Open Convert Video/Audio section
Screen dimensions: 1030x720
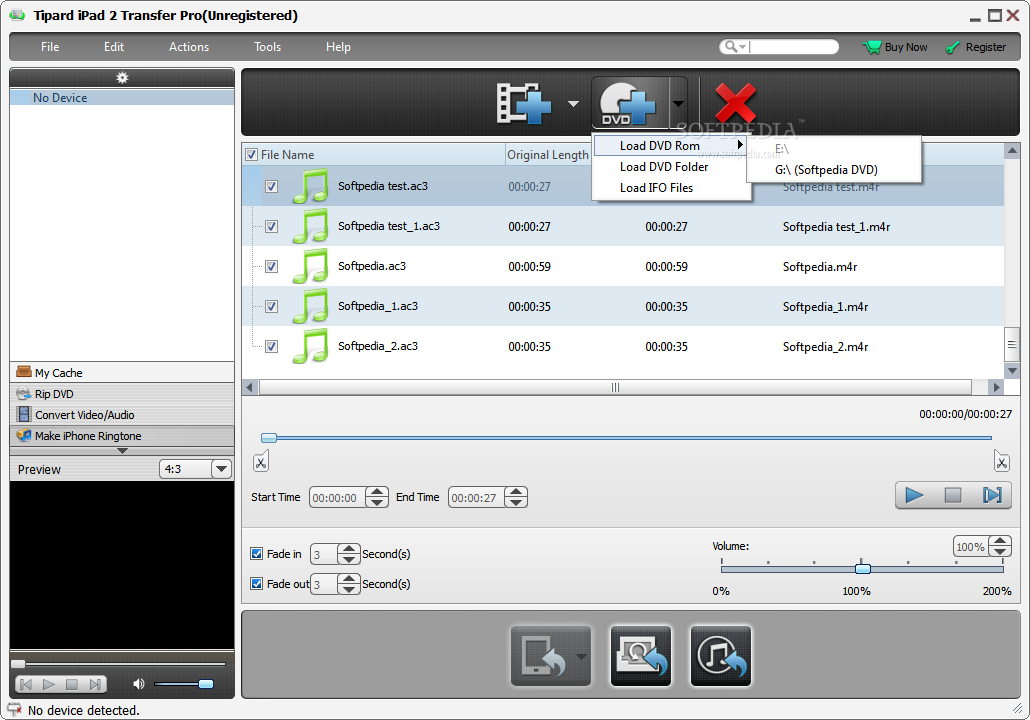(x=122, y=415)
